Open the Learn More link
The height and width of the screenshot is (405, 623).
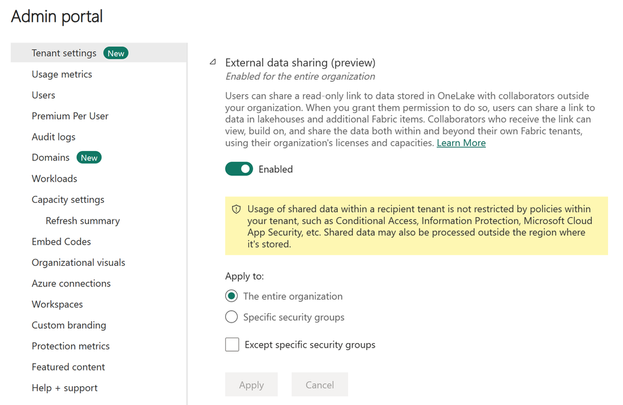pyautogui.click(x=461, y=143)
